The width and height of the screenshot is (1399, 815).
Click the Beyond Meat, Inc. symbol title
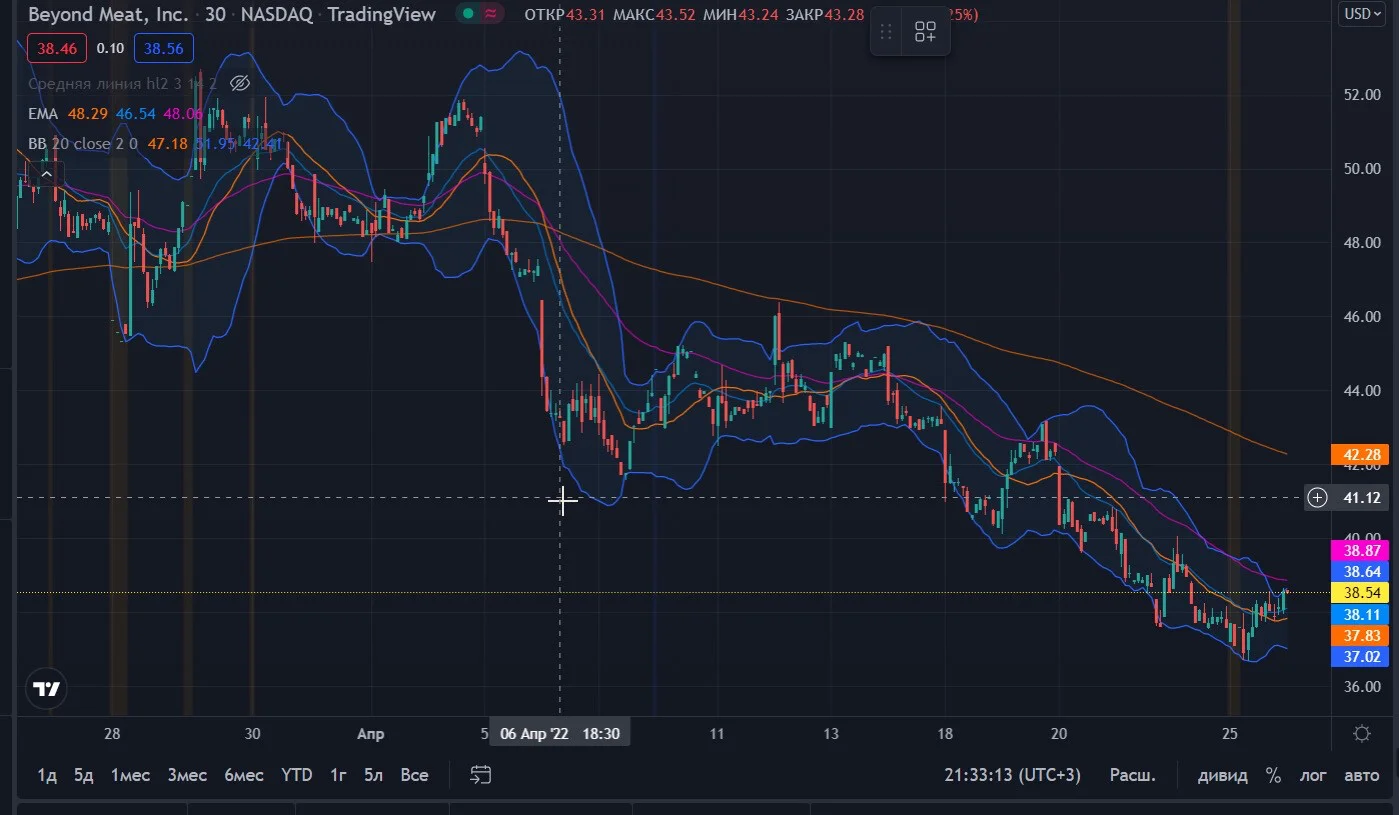[x=109, y=14]
